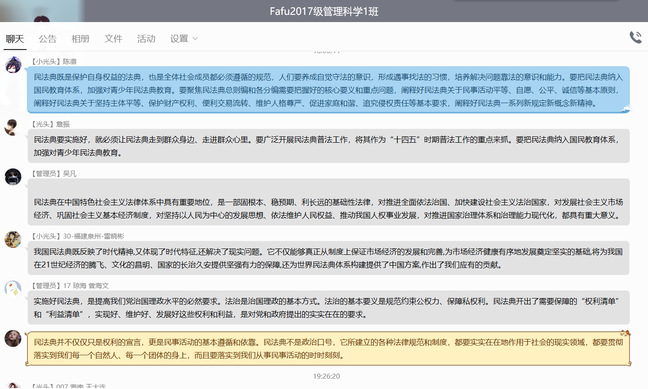Click the chevron arrow next to 设置

tap(195, 39)
